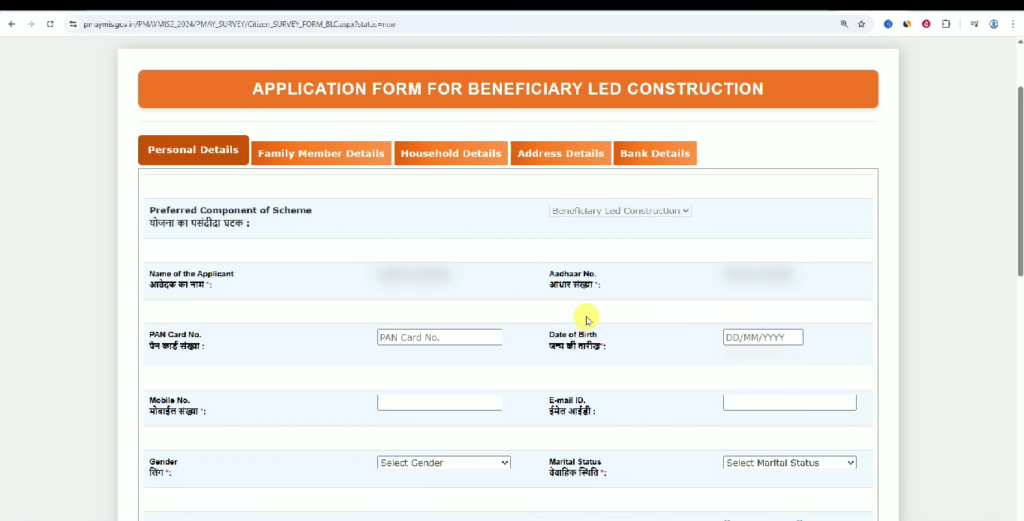
Task: Click 'Preferred Component of Scheme' label
Action: 231,210
